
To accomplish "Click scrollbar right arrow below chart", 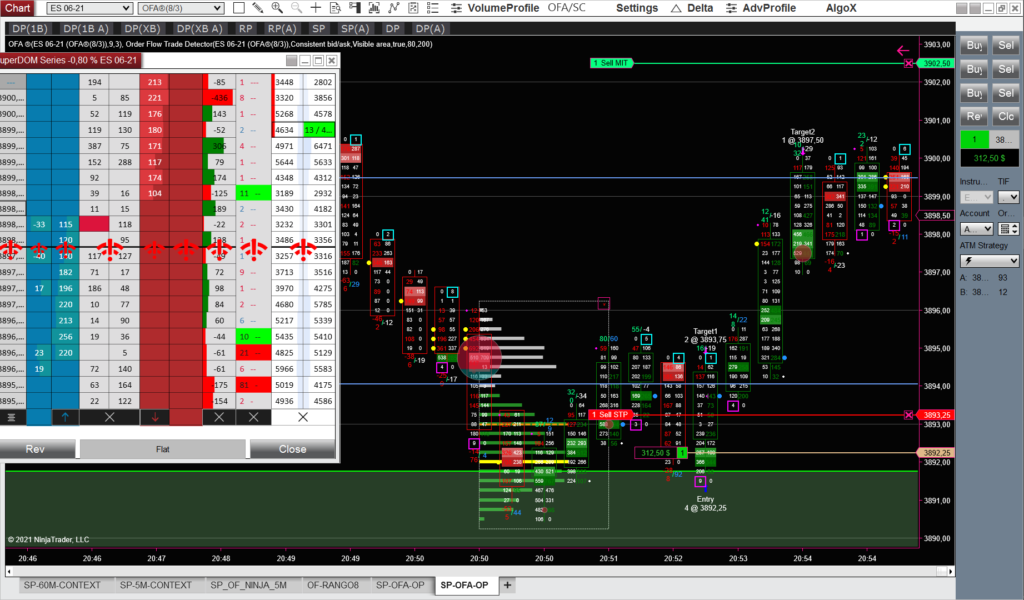I will (950, 571).
